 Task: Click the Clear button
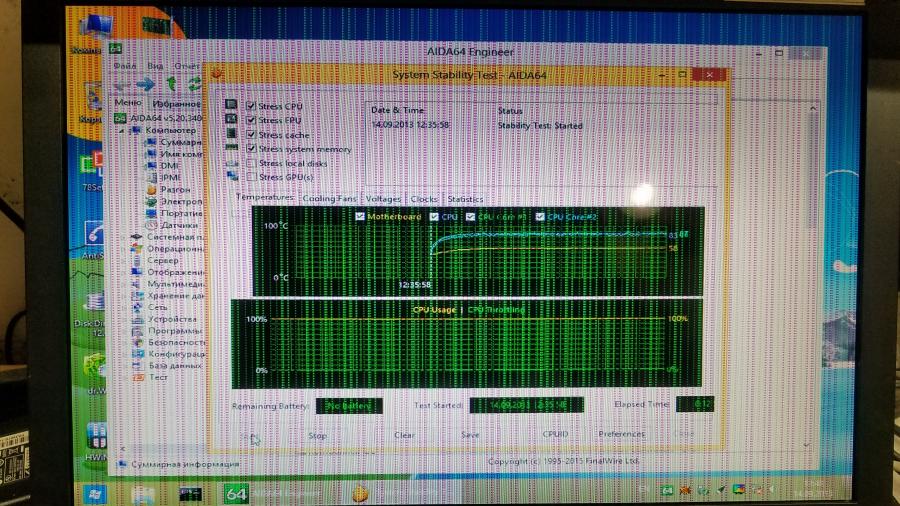[x=404, y=435]
